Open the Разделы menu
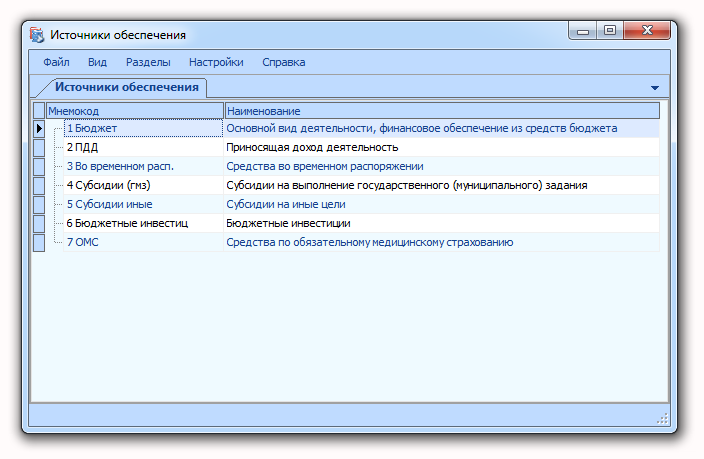Screen dimensions: 704x459 [148, 62]
